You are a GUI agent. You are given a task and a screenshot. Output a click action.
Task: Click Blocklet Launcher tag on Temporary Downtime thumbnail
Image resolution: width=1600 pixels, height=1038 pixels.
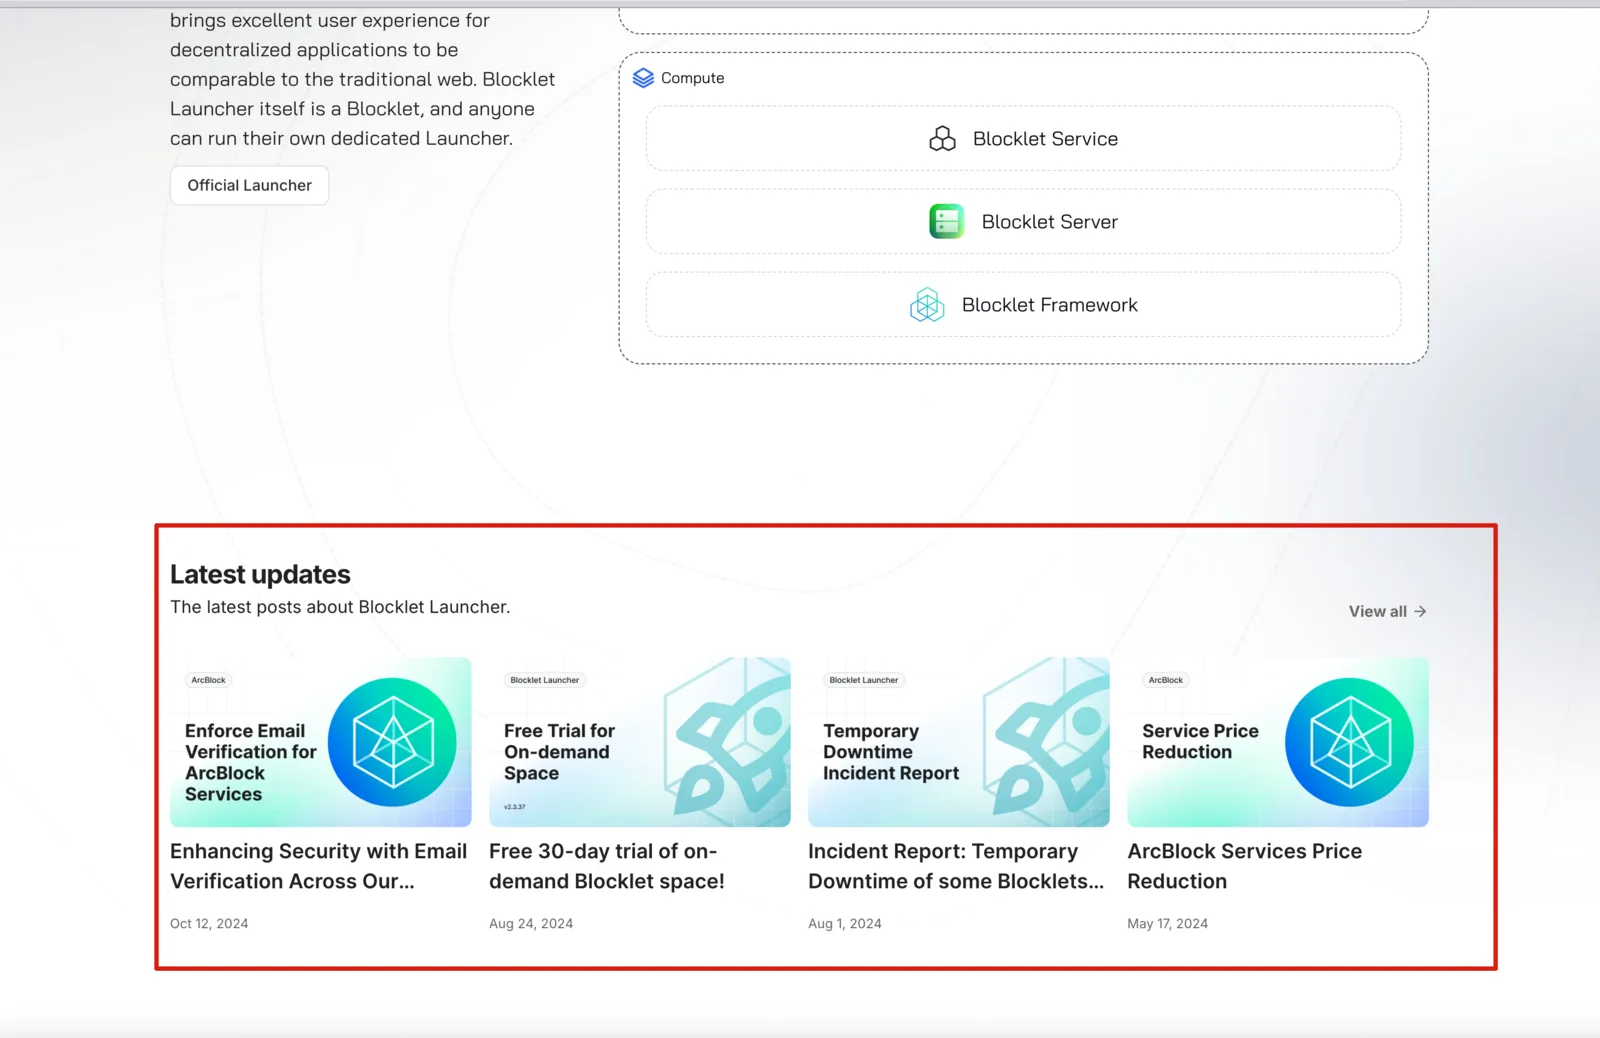pos(864,680)
